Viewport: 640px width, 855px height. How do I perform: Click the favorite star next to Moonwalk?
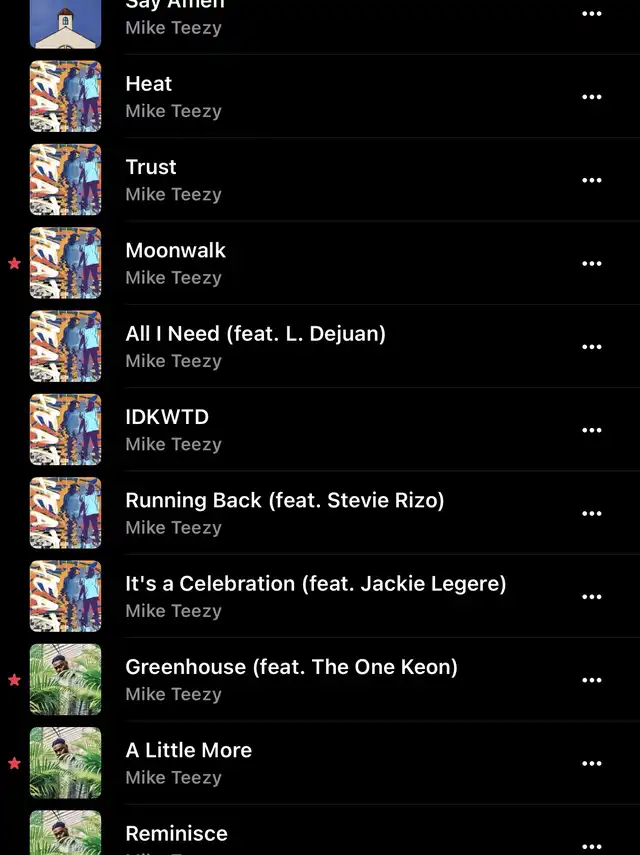15,264
